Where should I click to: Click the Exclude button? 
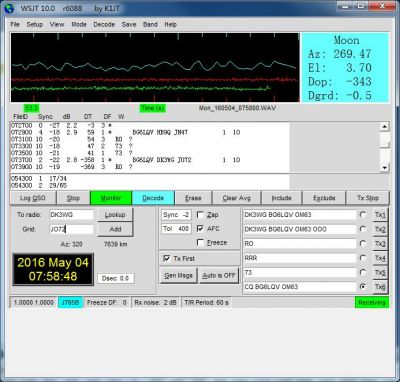click(x=324, y=198)
